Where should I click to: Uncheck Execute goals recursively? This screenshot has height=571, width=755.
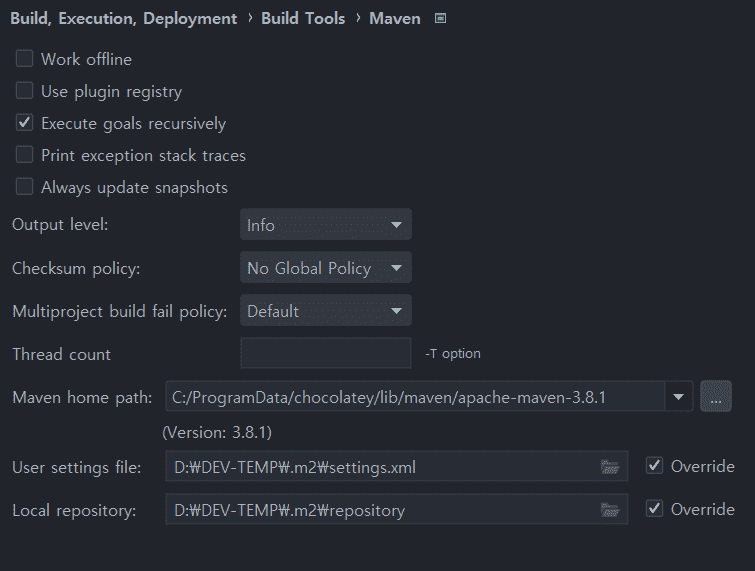point(24,123)
